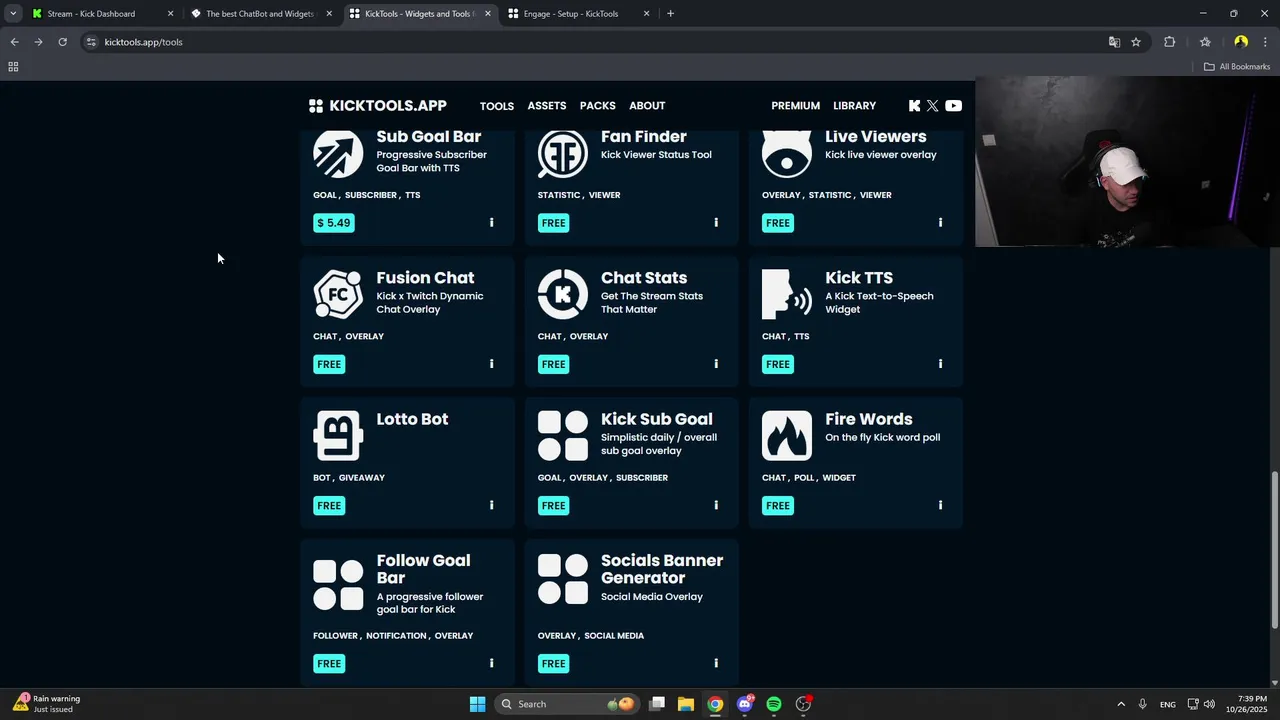Click the Socials Banner Generator shapes icon
Screen dimensions: 1280x720
(563, 580)
